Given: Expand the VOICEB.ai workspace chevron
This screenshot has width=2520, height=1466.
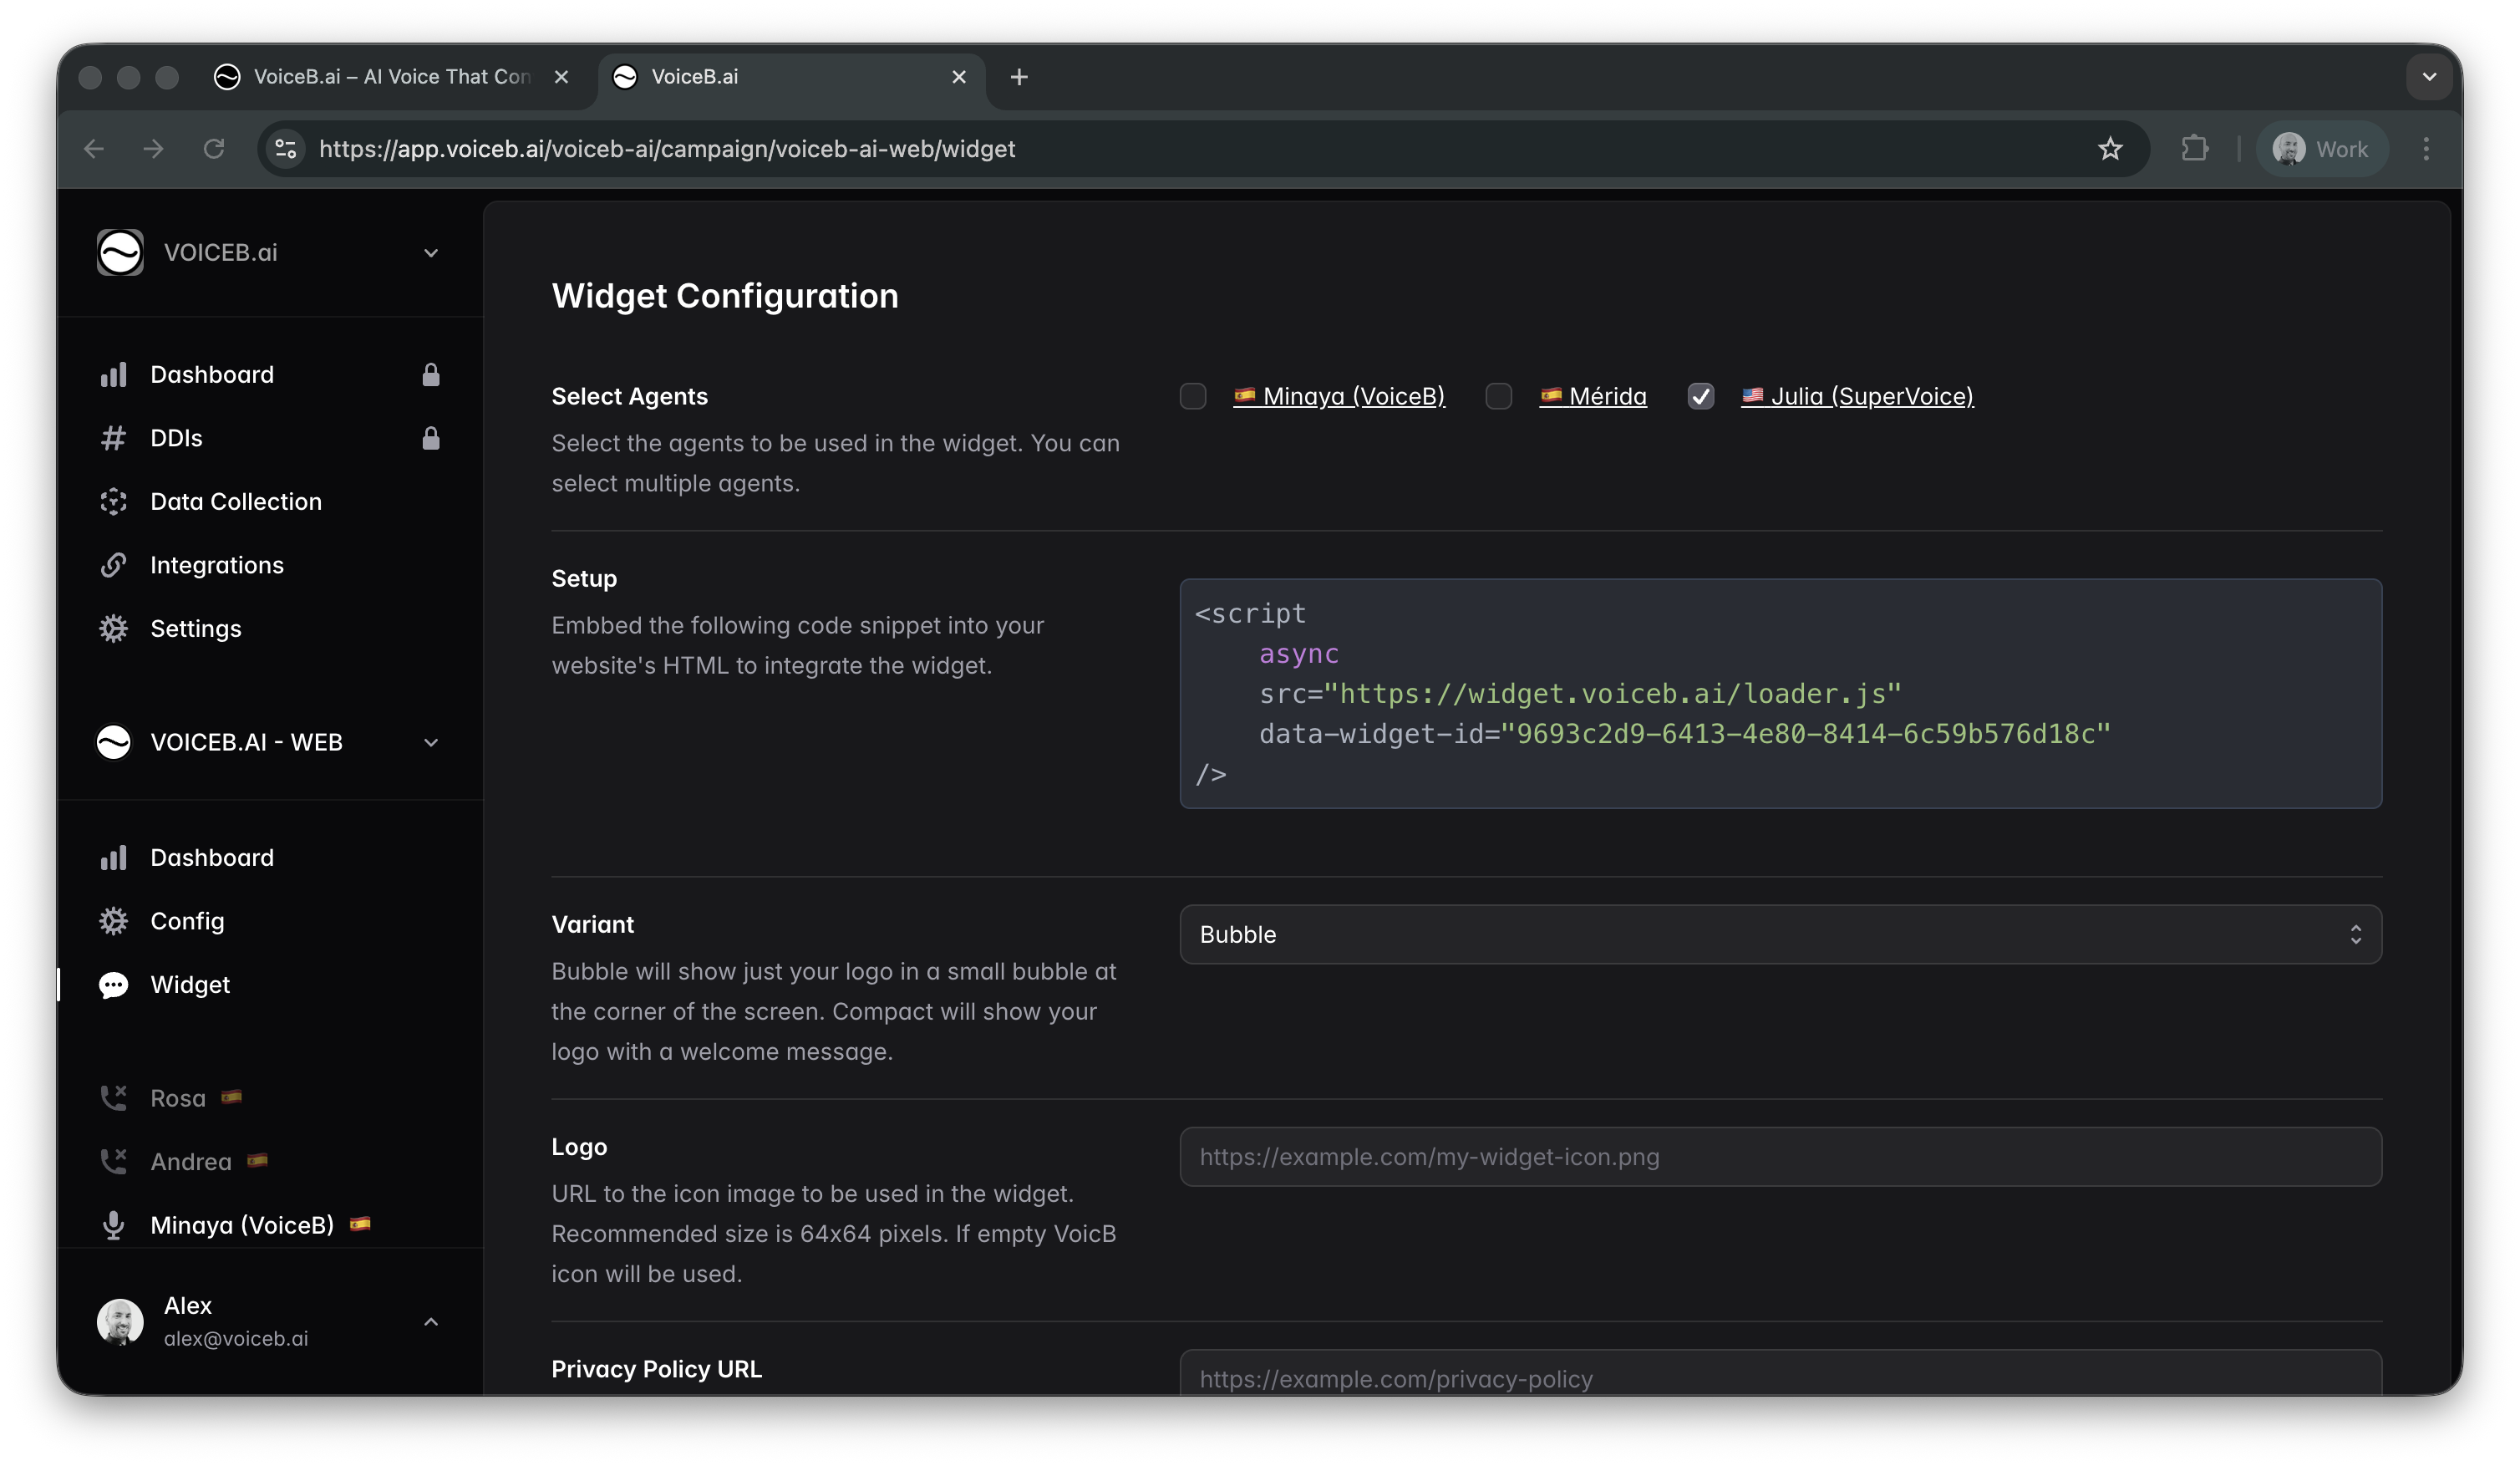Looking at the screenshot, I should 431,253.
